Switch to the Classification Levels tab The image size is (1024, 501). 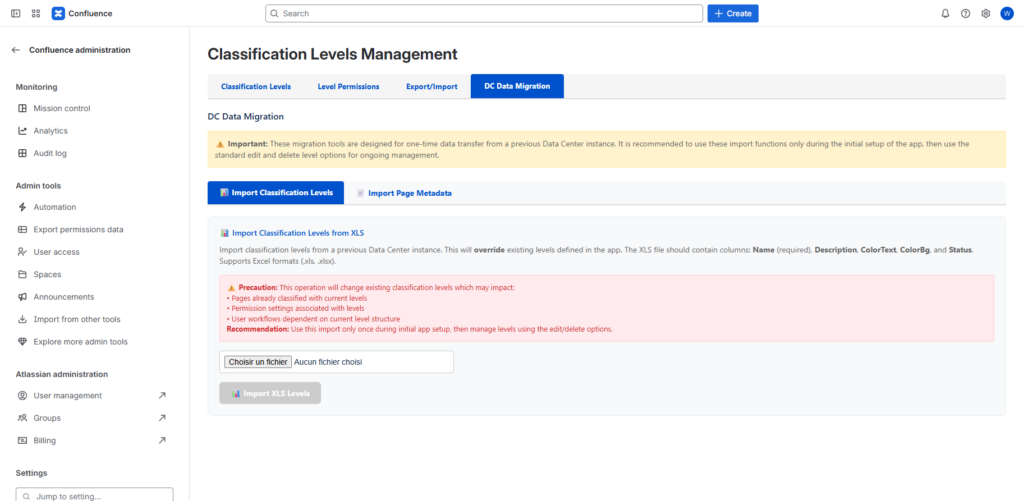(255, 87)
